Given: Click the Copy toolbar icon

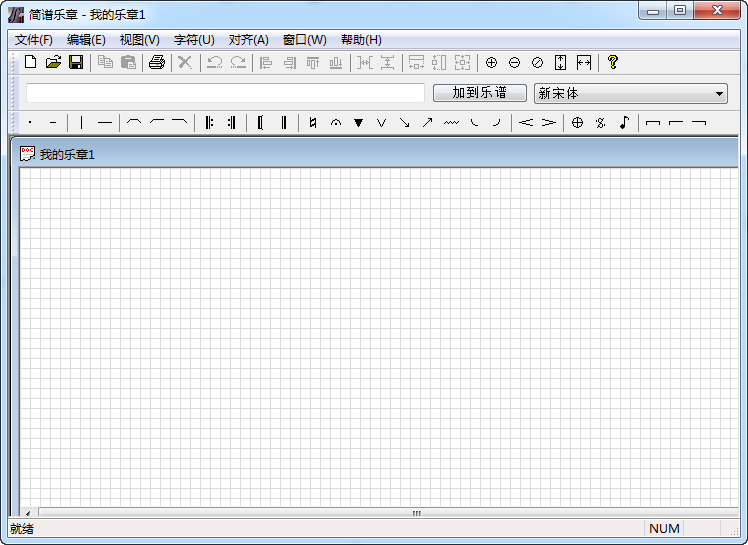Looking at the screenshot, I should [105, 62].
